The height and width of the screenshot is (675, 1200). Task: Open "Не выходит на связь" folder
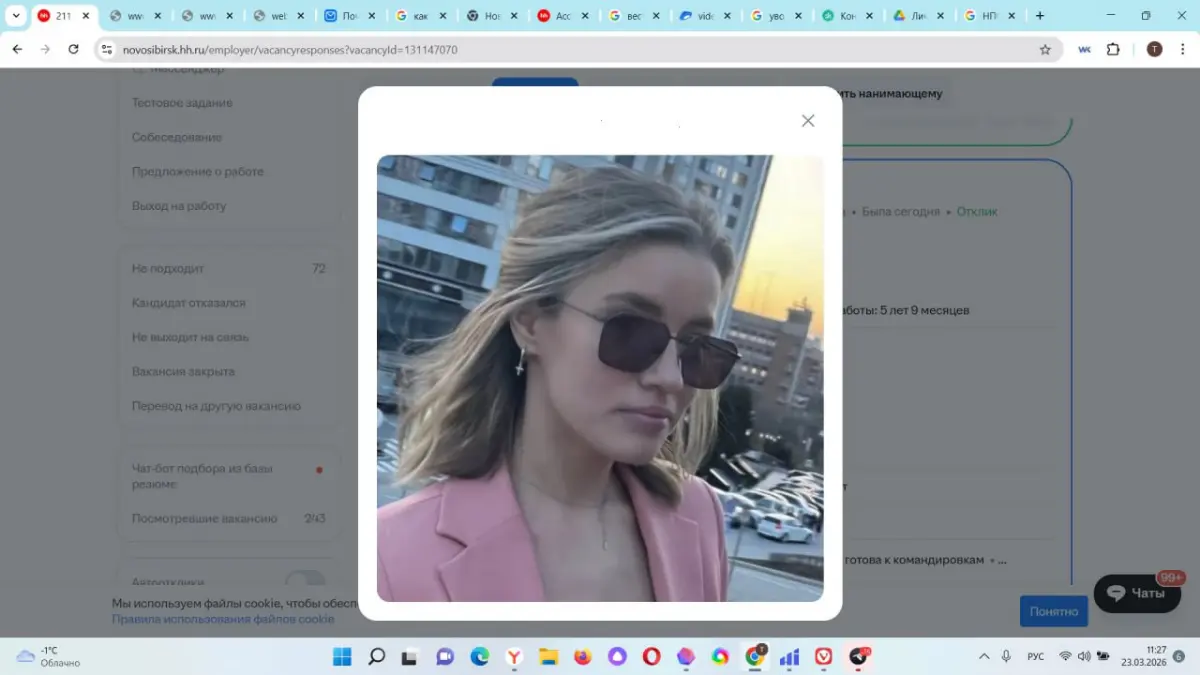point(191,337)
